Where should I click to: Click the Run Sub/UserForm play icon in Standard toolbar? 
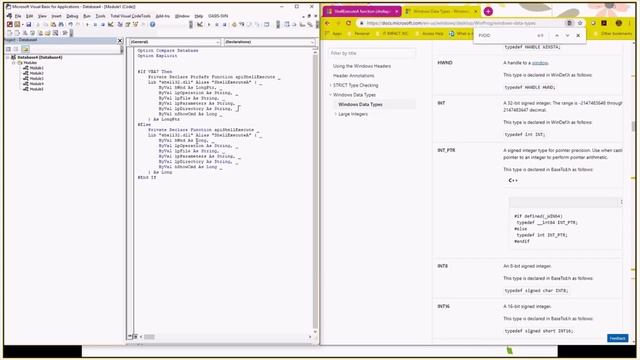tap(87, 24)
